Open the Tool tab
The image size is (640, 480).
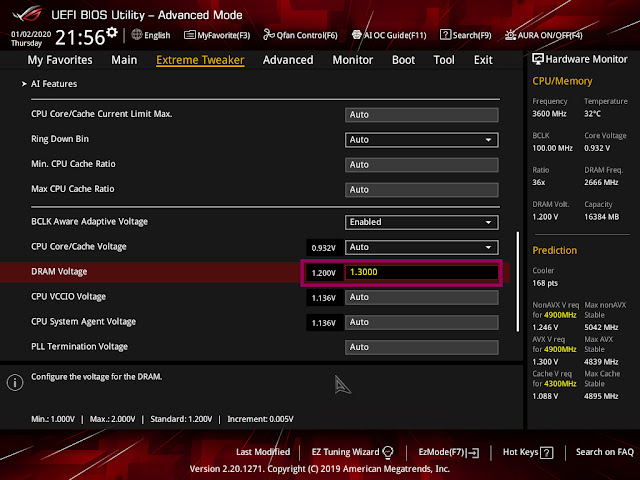(444, 60)
